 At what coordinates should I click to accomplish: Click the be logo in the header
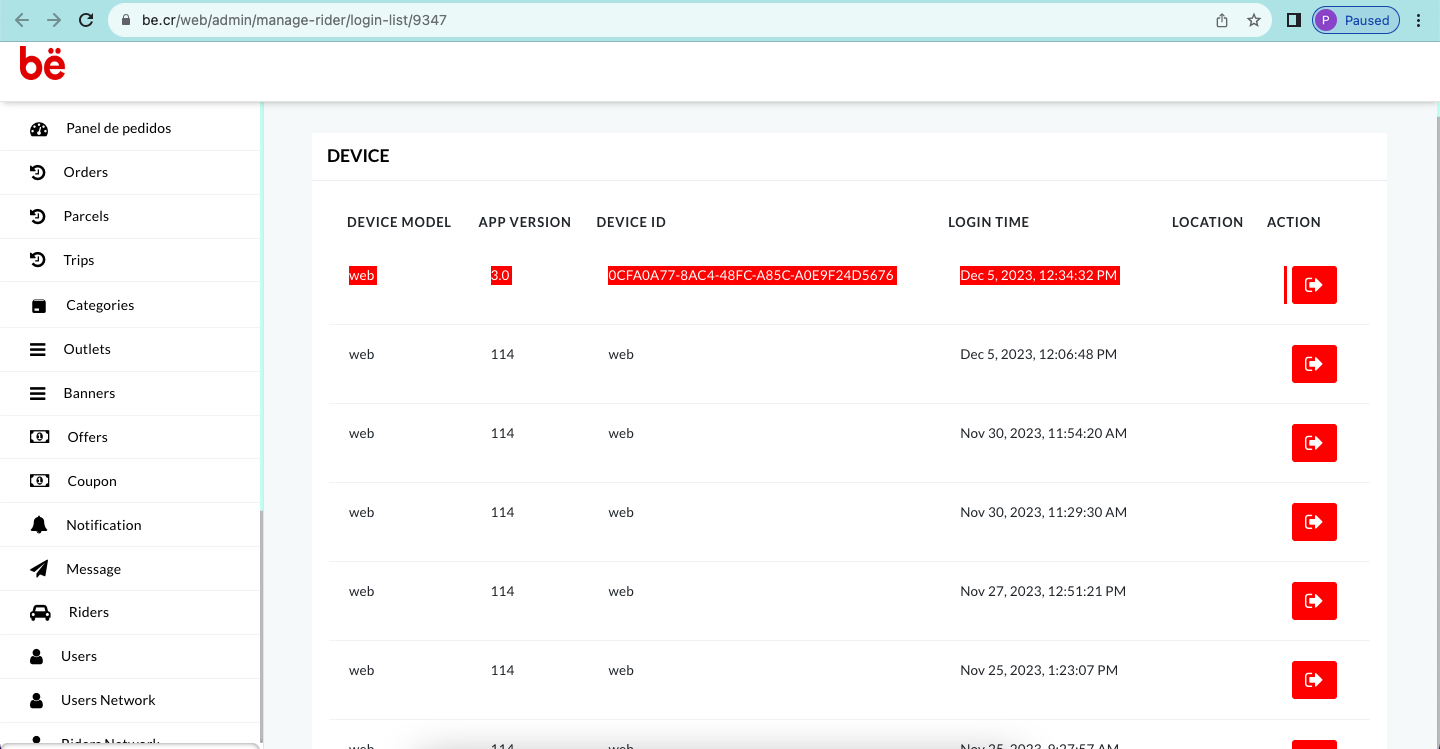43,64
